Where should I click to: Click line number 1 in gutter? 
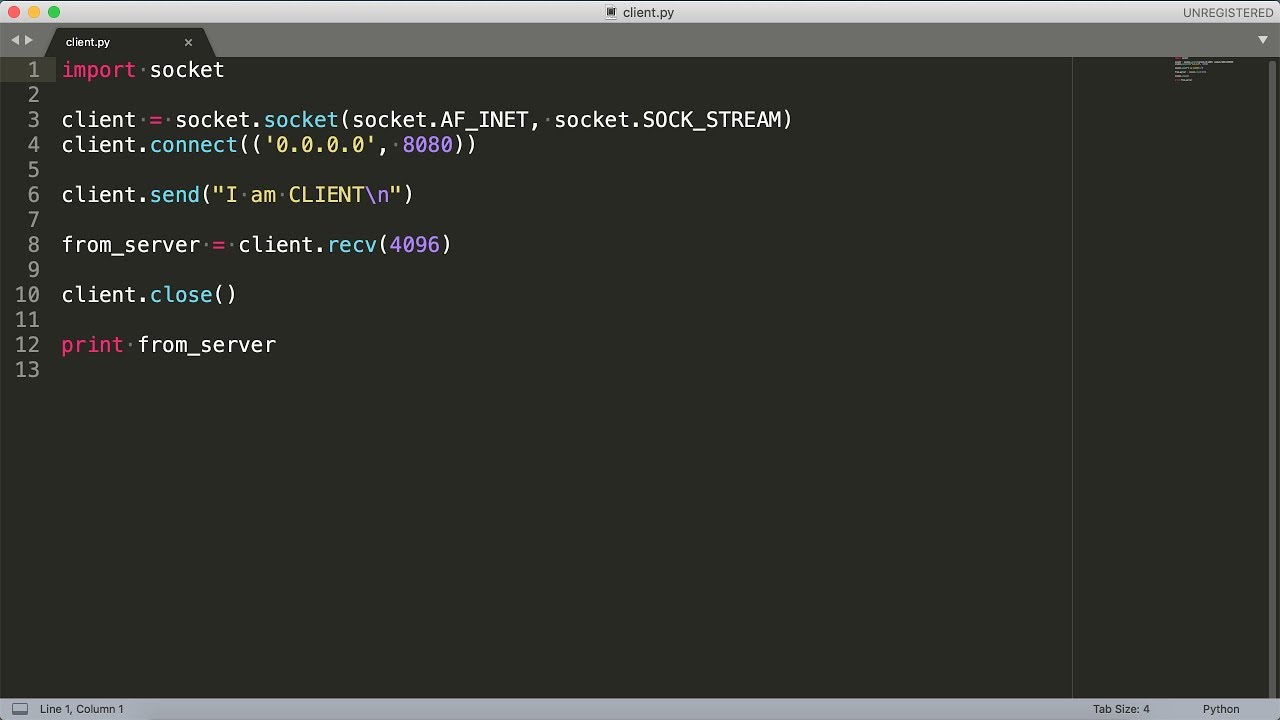[34, 70]
